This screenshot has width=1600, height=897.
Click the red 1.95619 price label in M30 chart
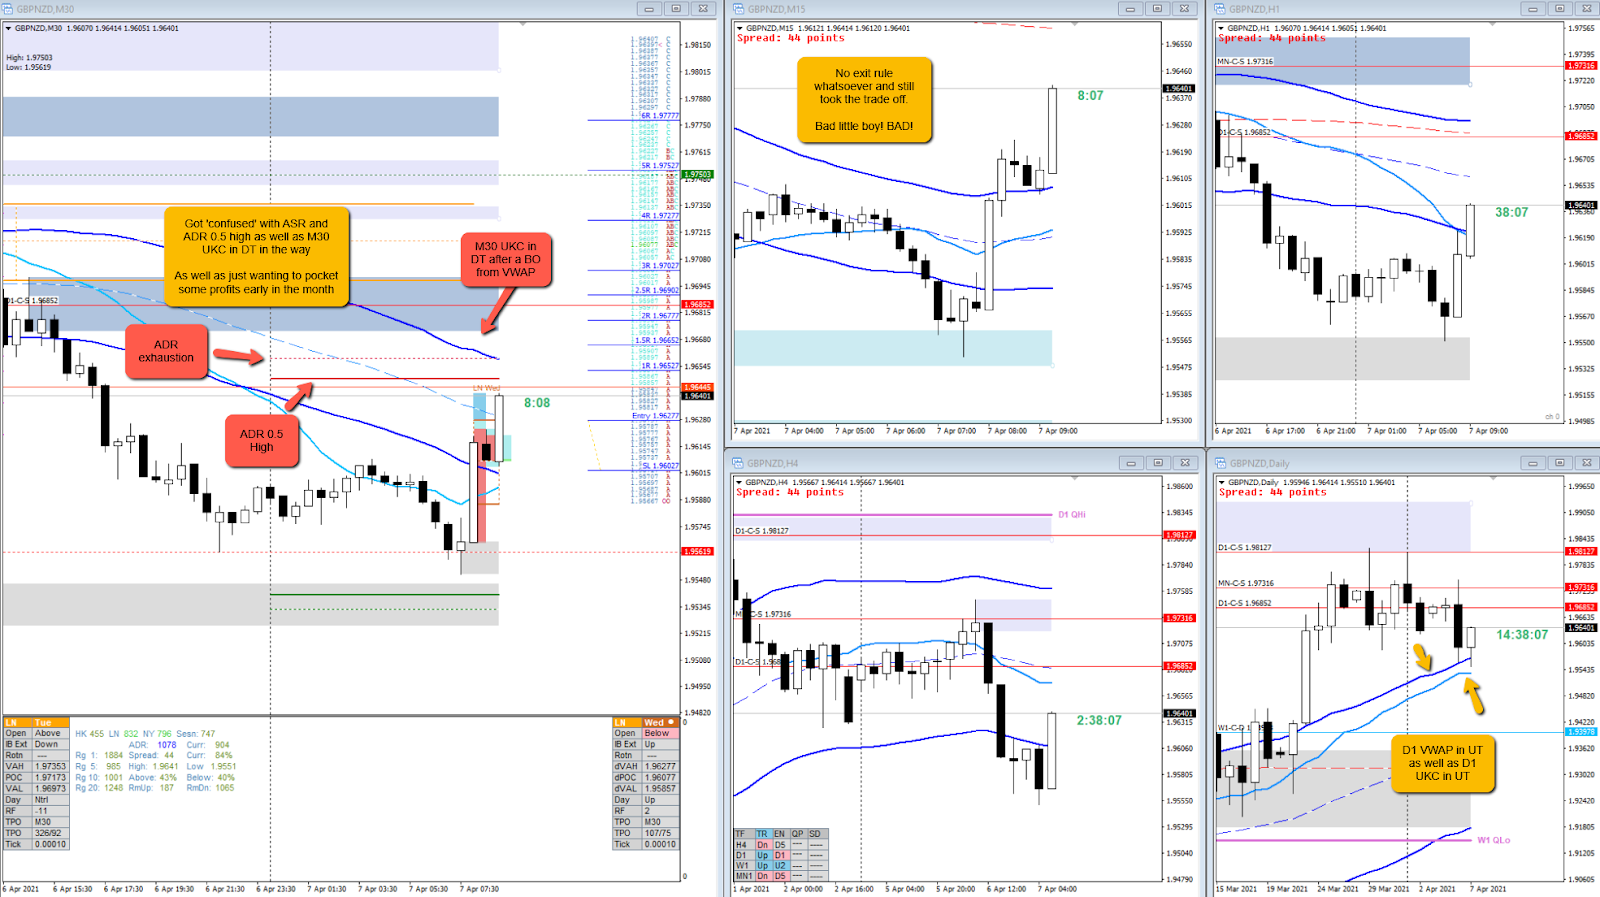click(697, 551)
